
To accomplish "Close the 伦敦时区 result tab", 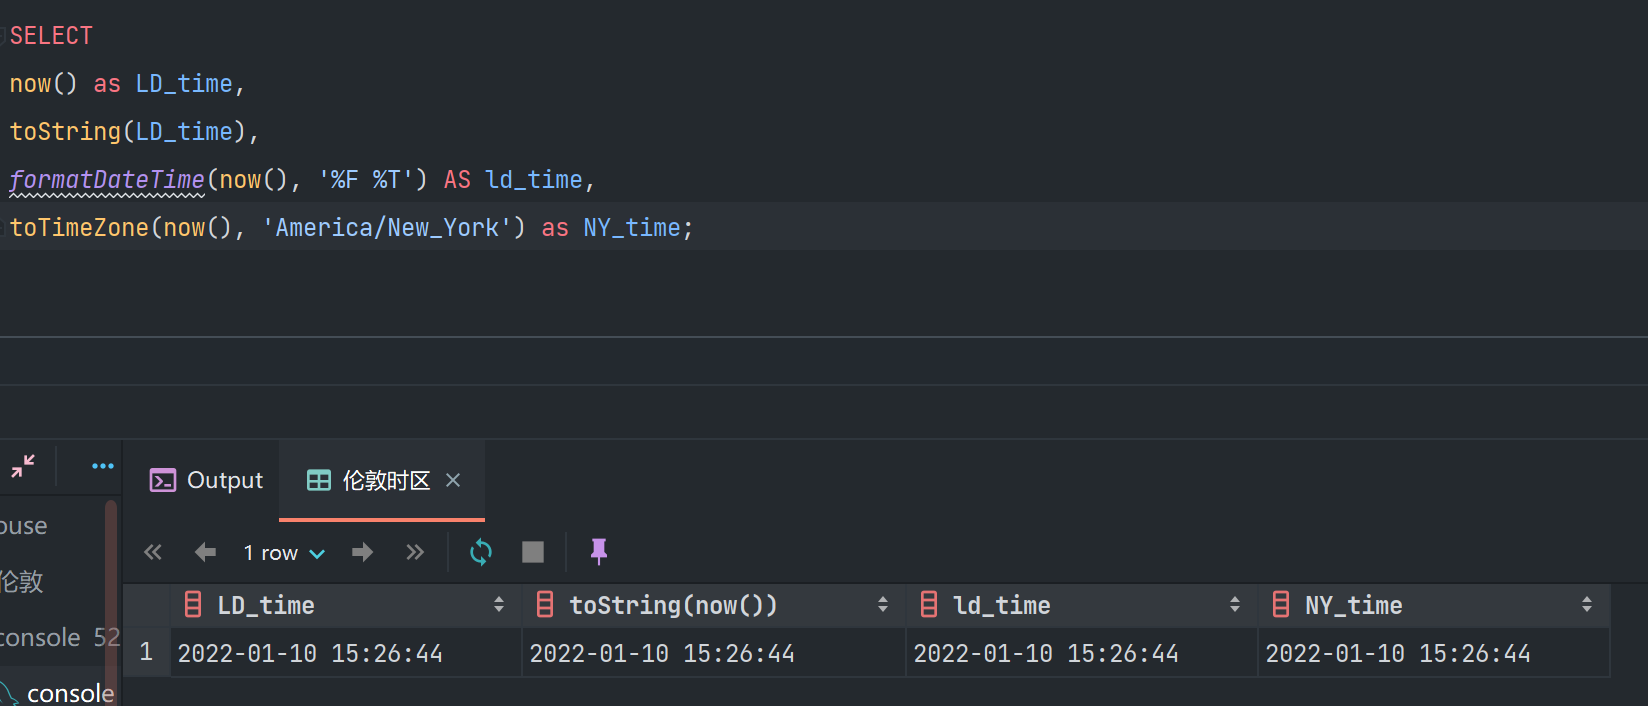I will pyautogui.click(x=453, y=480).
